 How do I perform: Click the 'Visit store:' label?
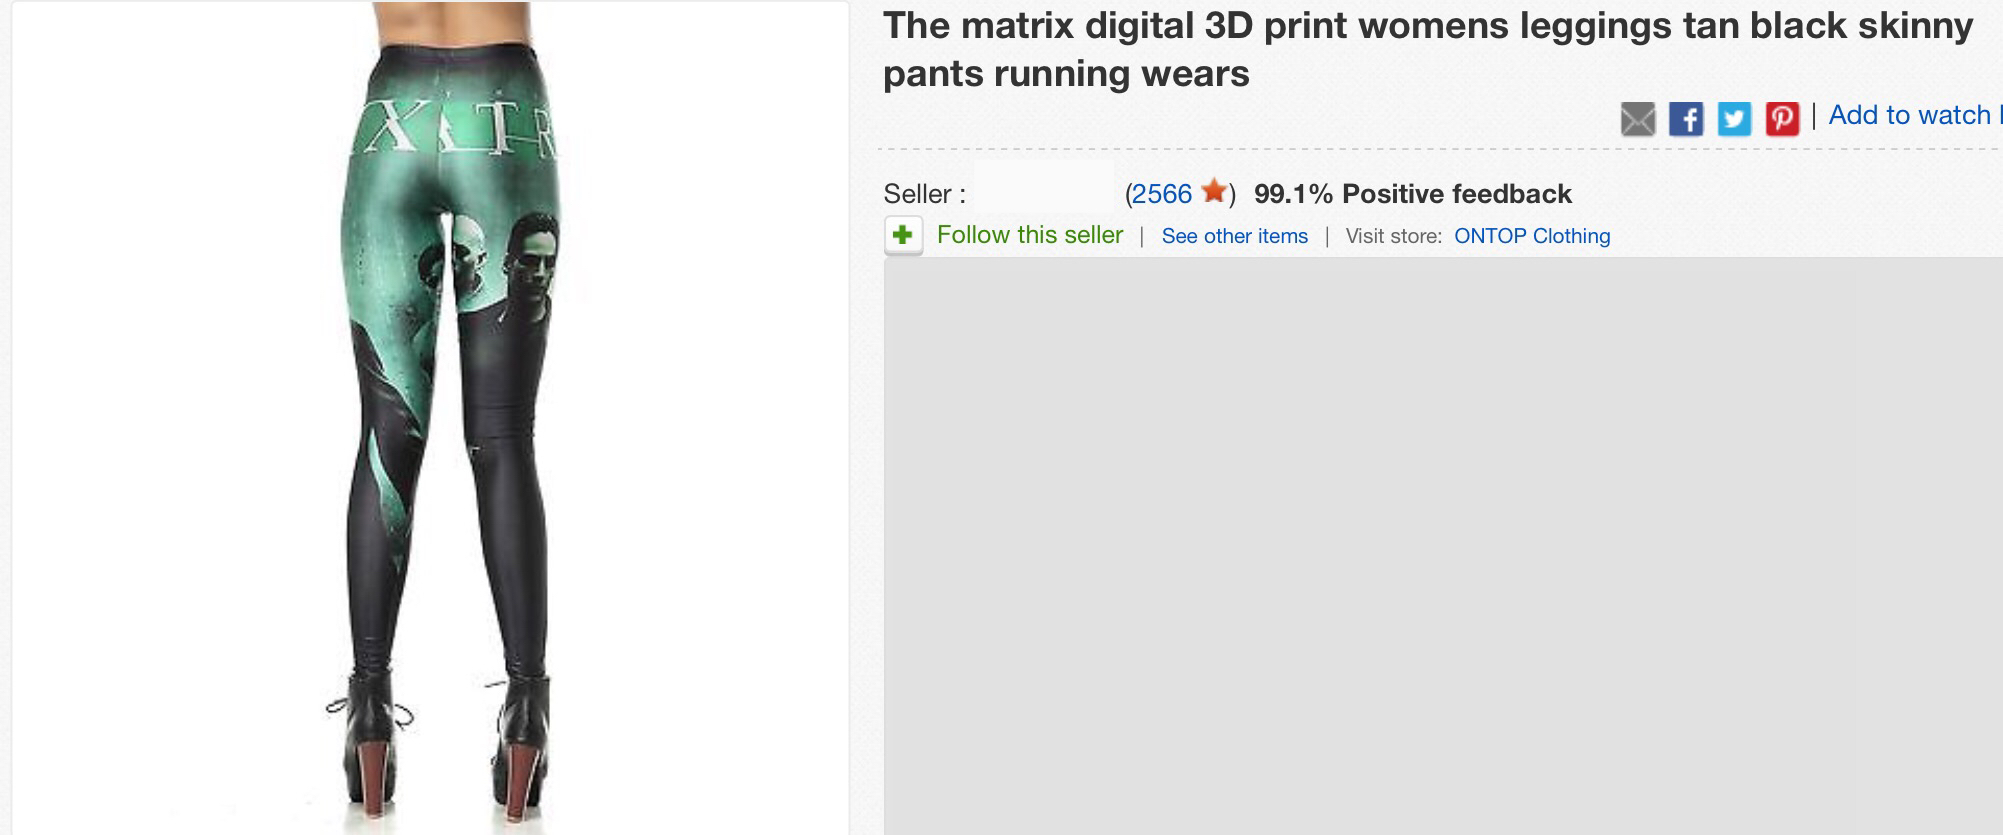pyautogui.click(x=1393, y=236)
